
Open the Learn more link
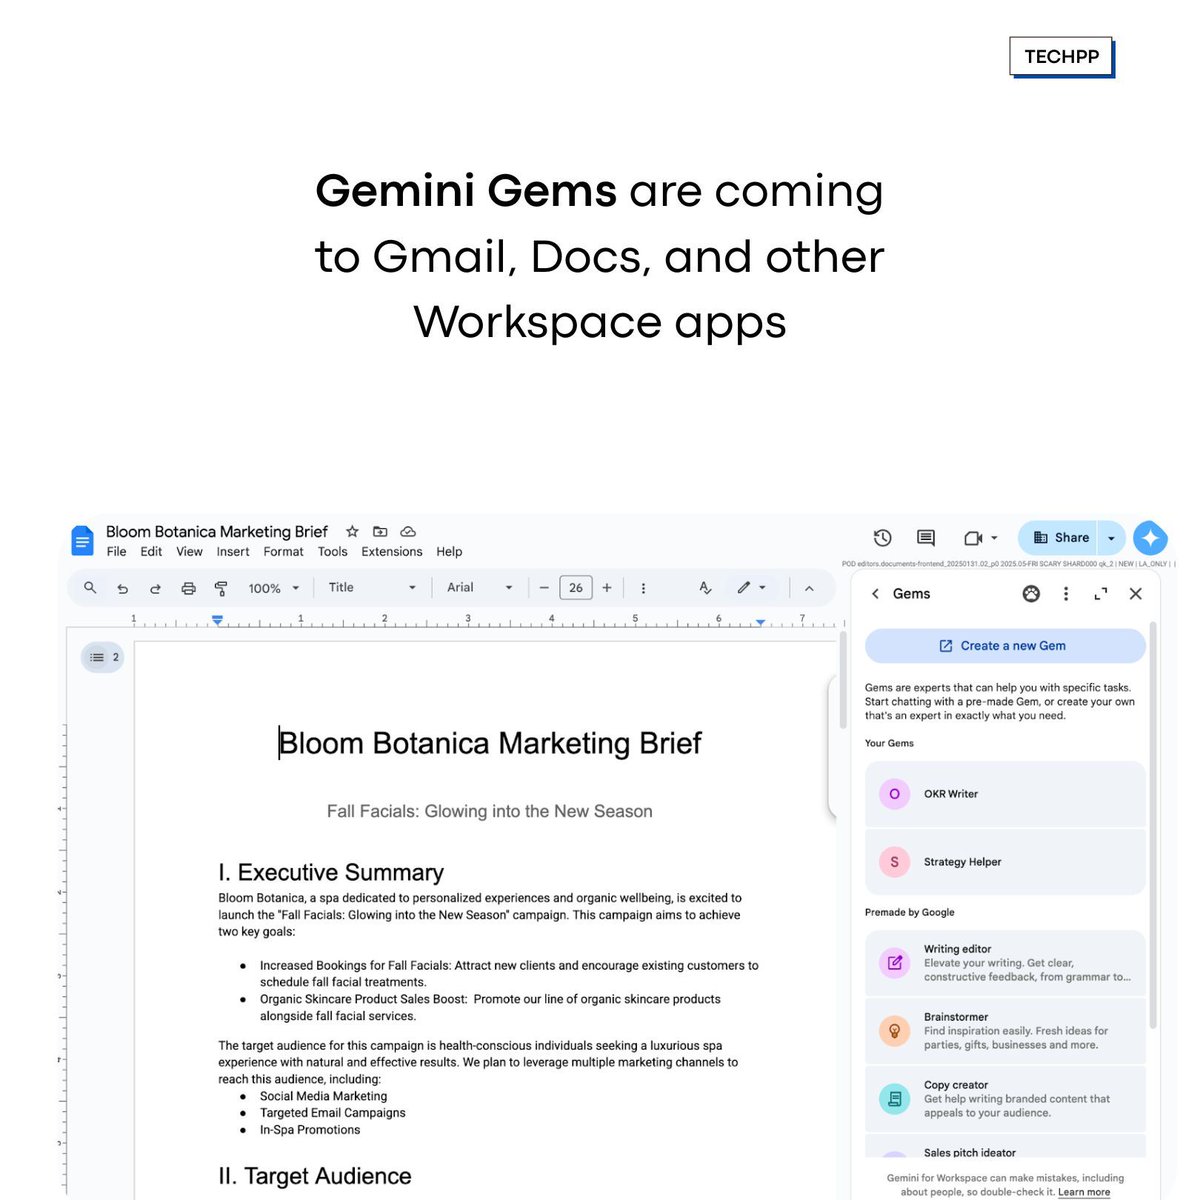pos(1084,1192)
